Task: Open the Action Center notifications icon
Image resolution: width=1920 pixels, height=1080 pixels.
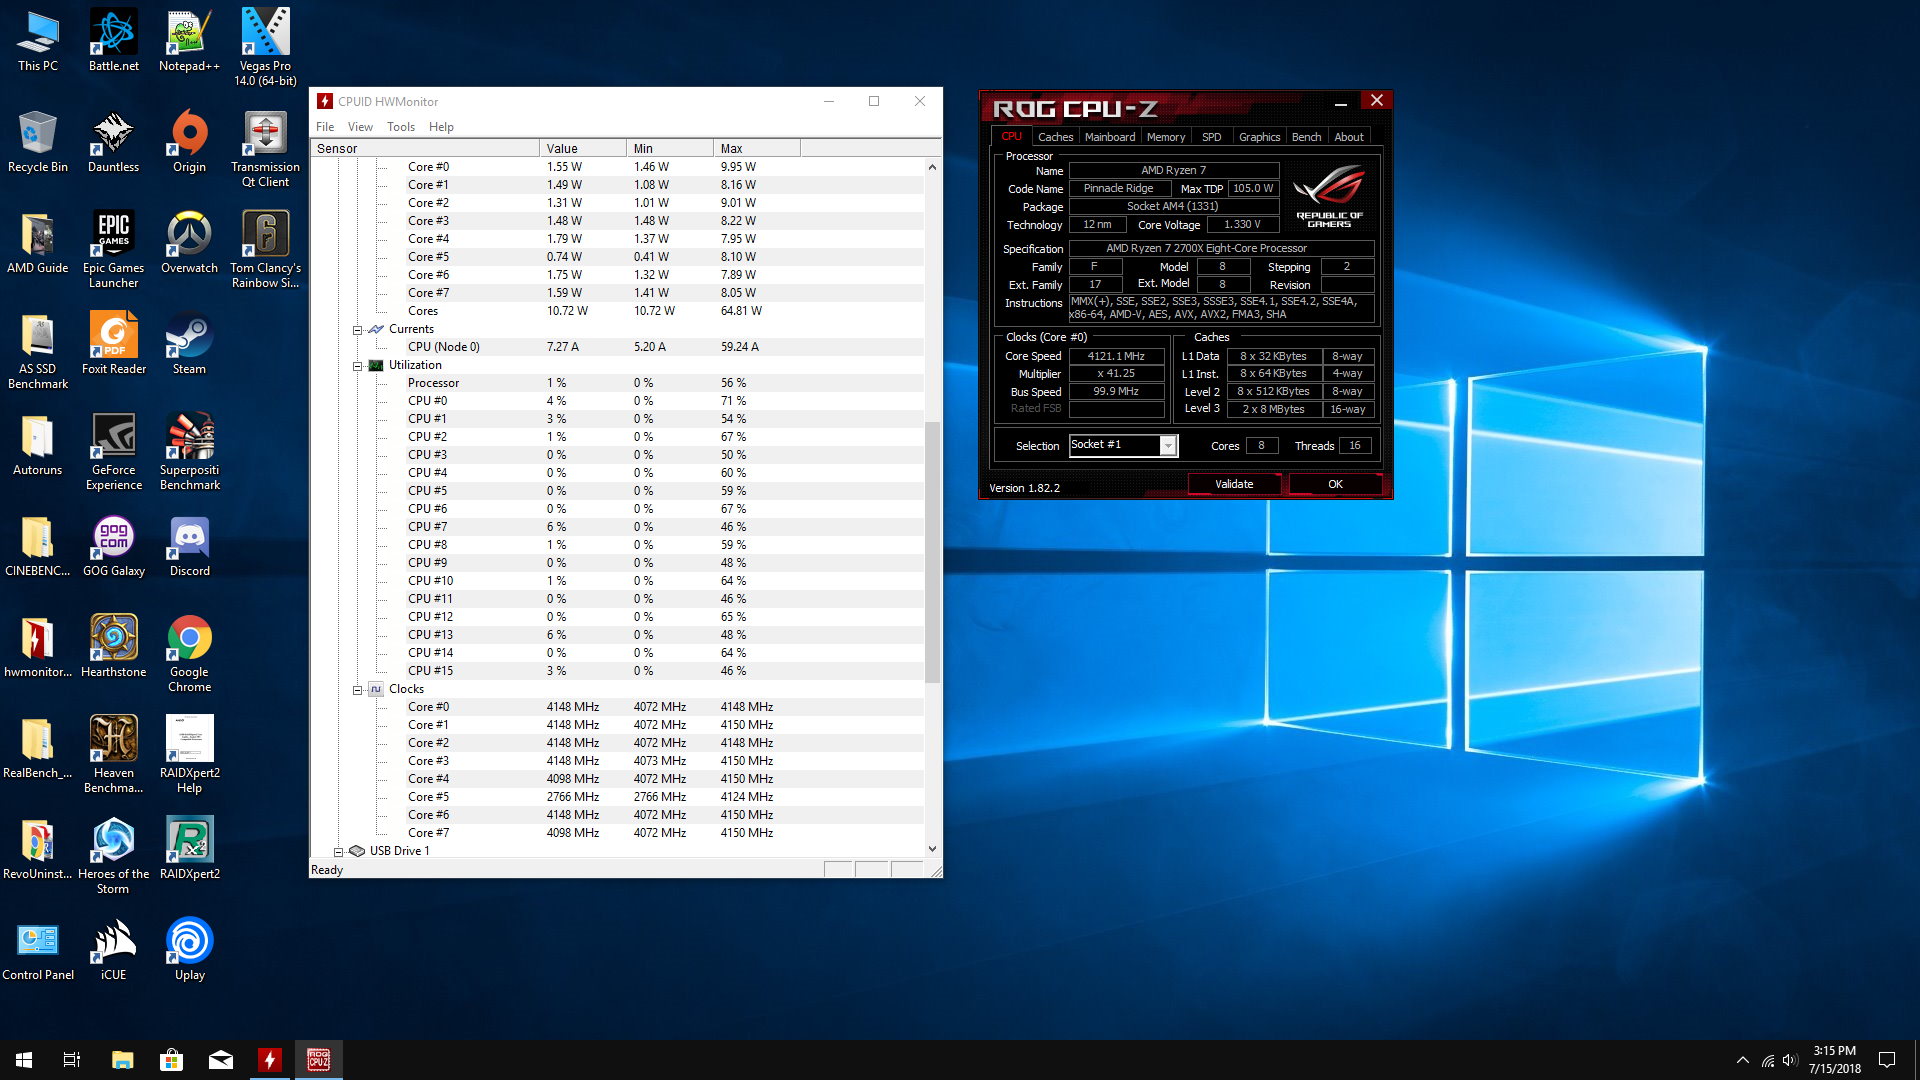Action: pos(1887,1059)
